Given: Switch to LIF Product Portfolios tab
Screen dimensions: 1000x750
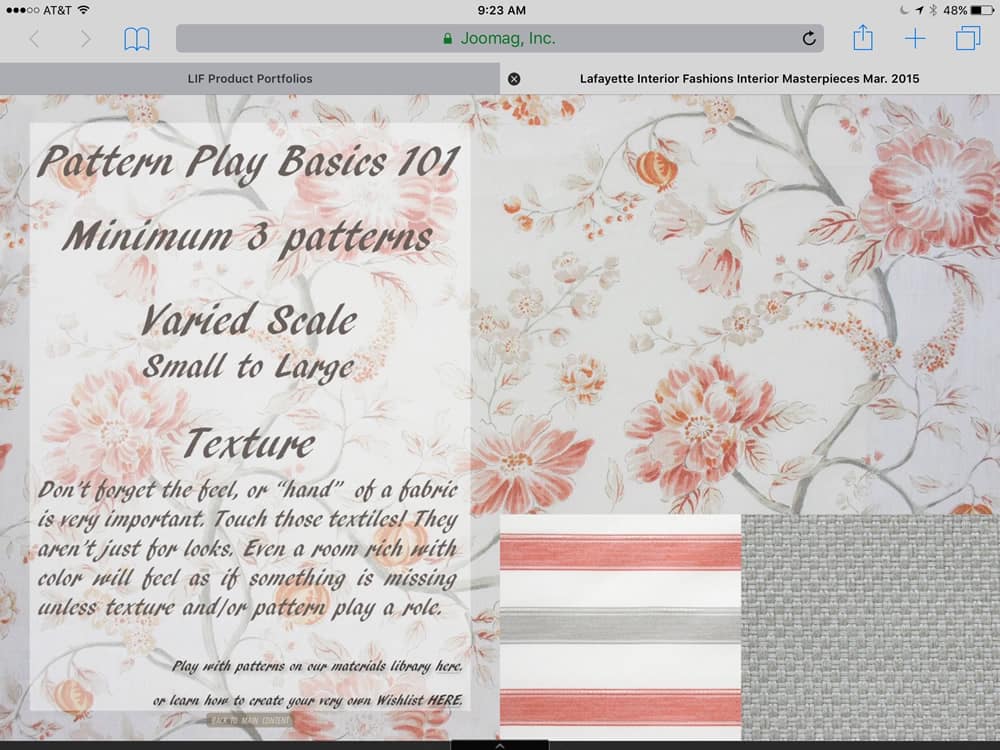Looking at the screenshot, I should pyautogui.click(x=250, y=78).
